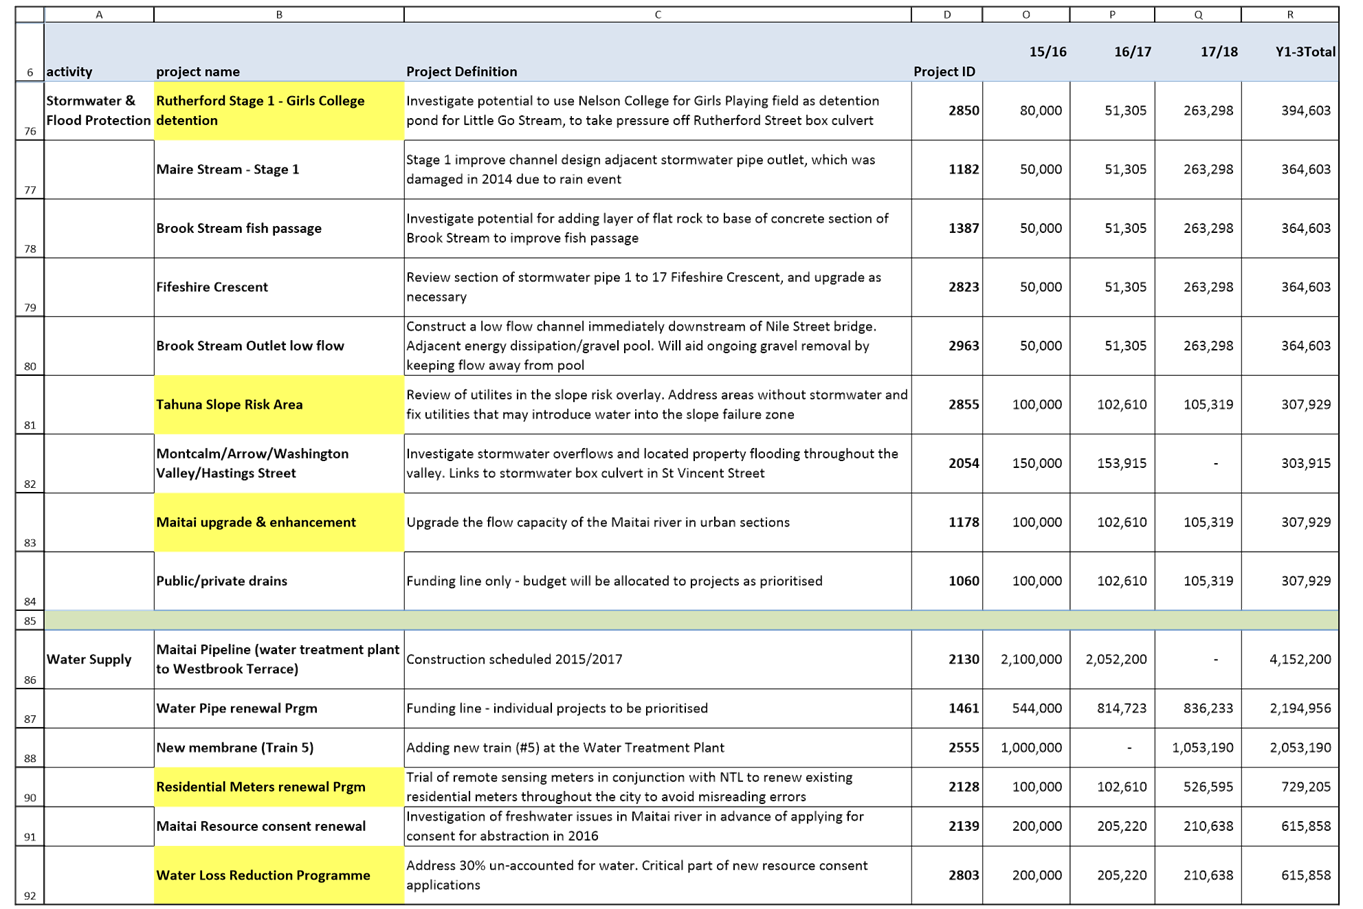Select row 76 header
1363x909 pixels.
coord(30,111)
